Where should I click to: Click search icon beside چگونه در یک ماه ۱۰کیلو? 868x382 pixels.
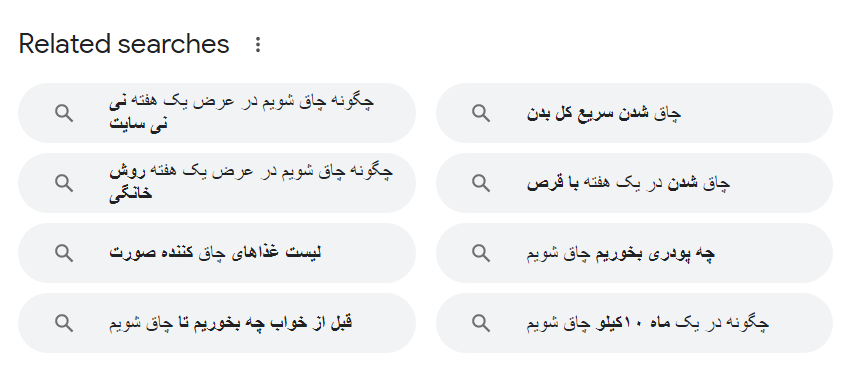[480, 323]
